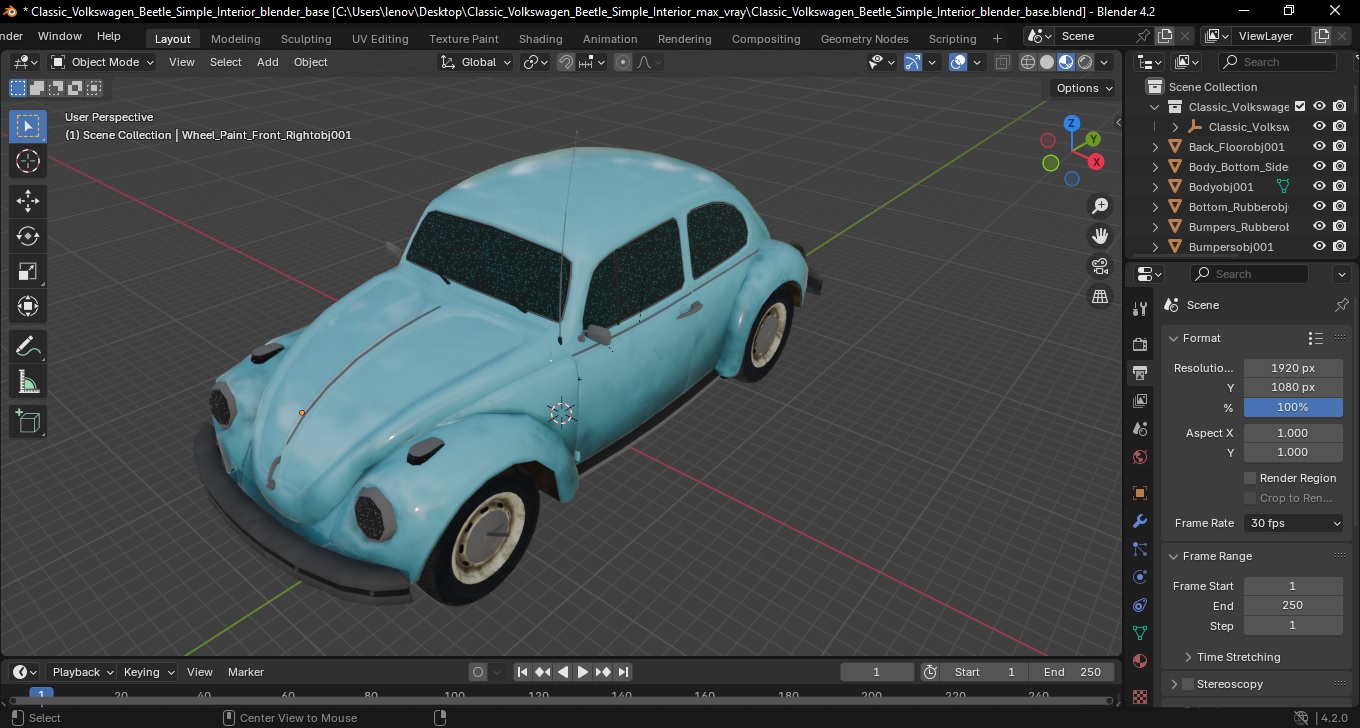Image resolution: width=1360 pixels, height=728 pixels.
Task: Enable Render Region checkbox
Action: (1250, 478)
